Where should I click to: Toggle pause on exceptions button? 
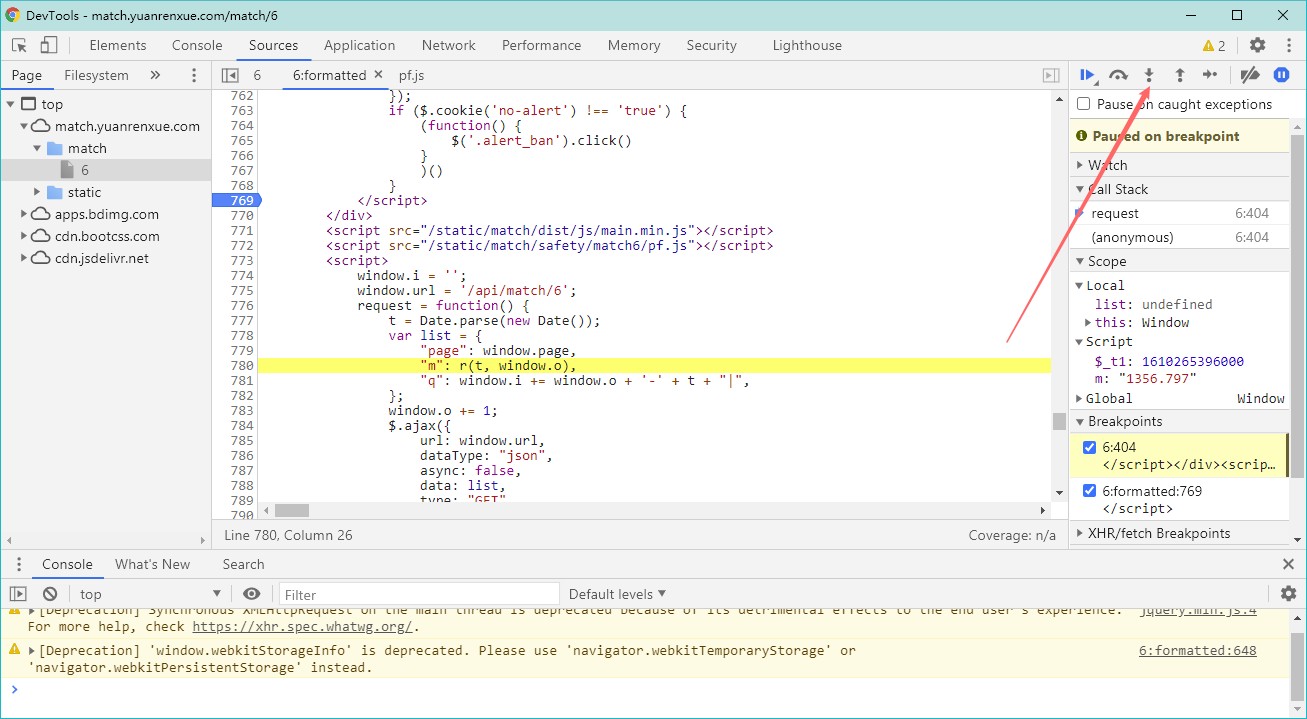pyautogui.click(x=1281, y=75)
